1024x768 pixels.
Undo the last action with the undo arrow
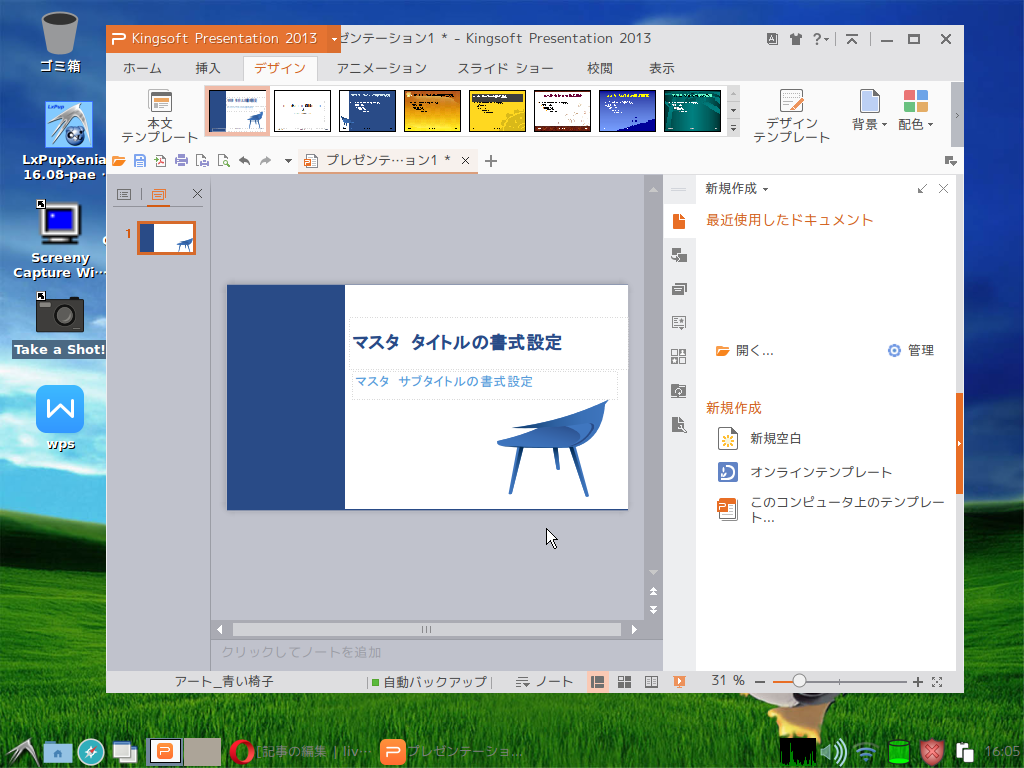point(244,161)
